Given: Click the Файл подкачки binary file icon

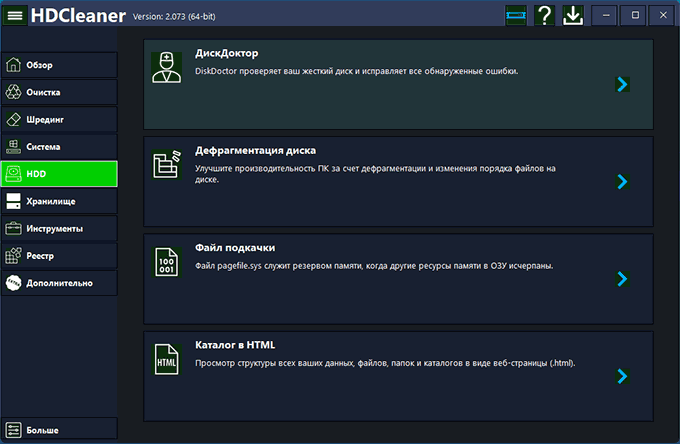Looking at the screenshot, I should (166, 264).
